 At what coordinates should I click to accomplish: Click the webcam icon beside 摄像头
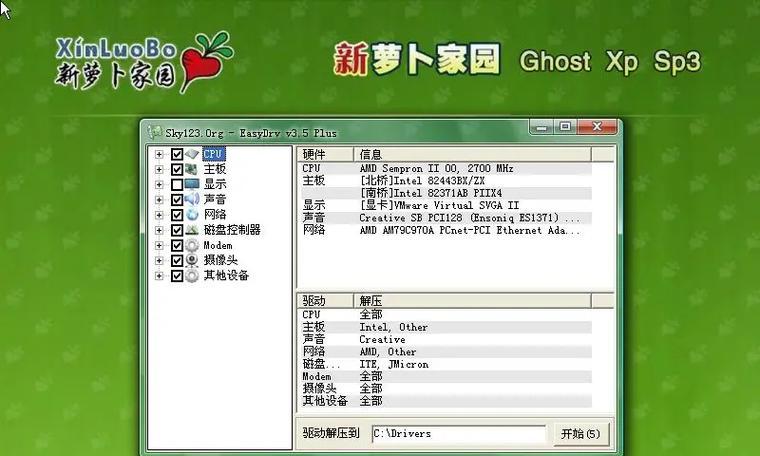pyautogui.click(x=192, y=260)
